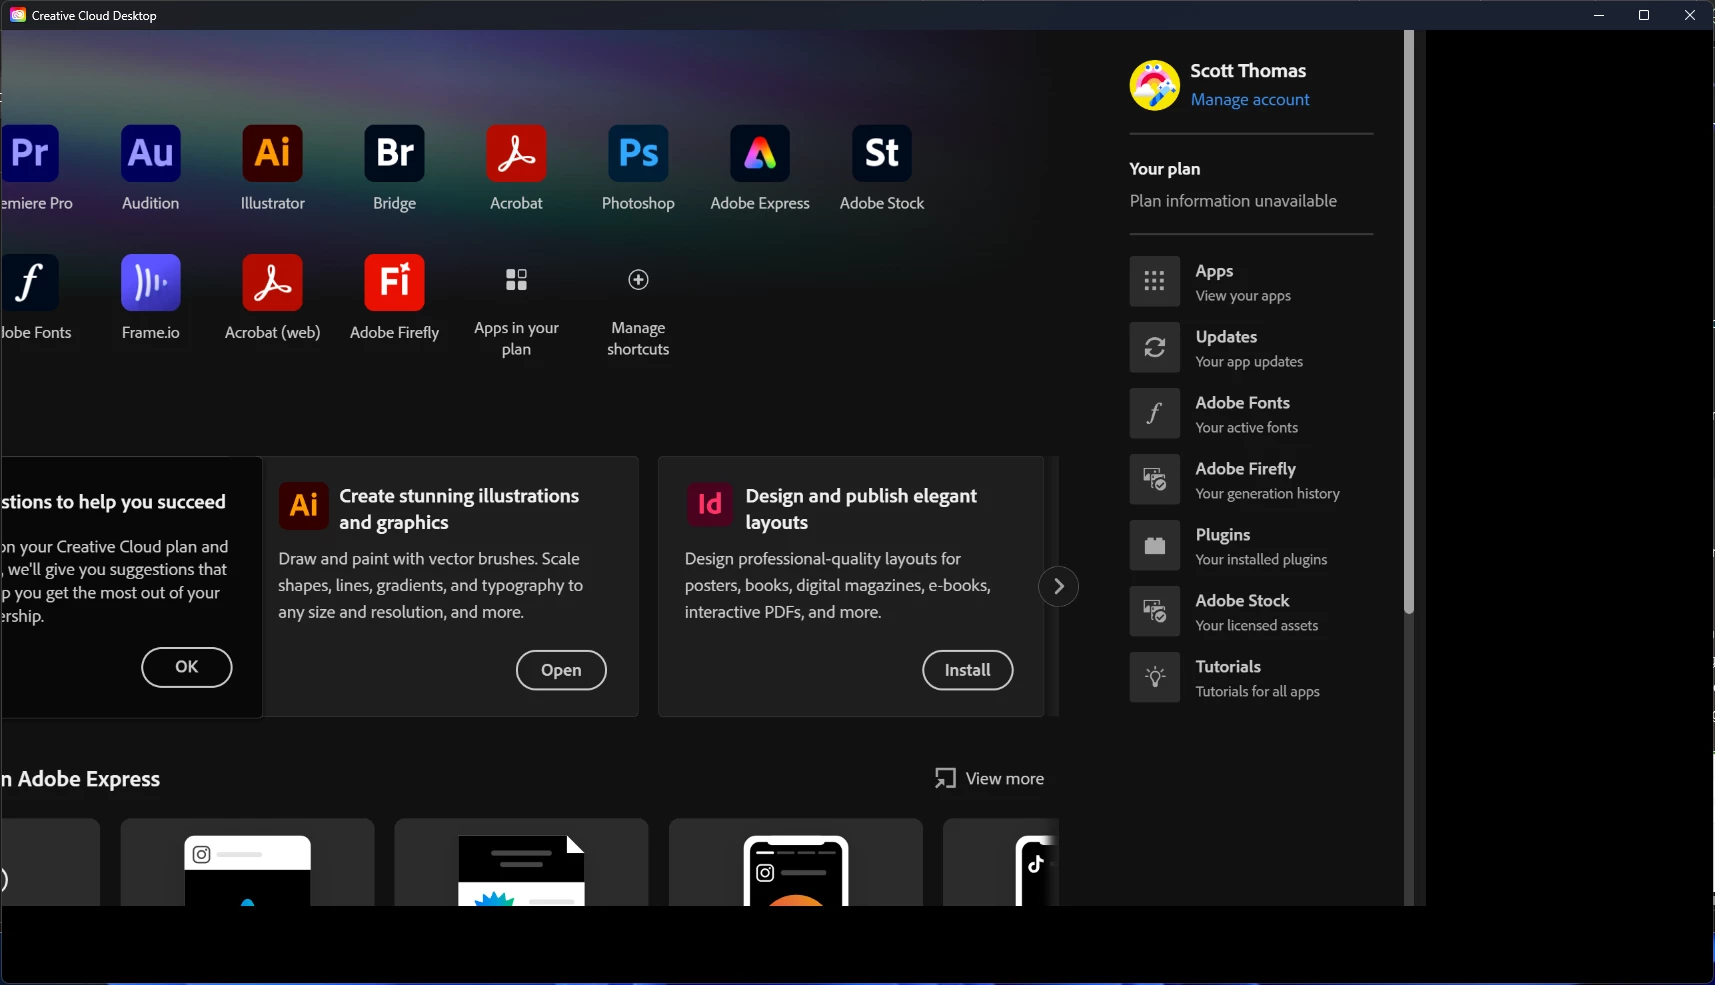Launch Photoshop from the shortcuts row
This screenshot has width=1715, height=985.
click(x=639, y=153)
